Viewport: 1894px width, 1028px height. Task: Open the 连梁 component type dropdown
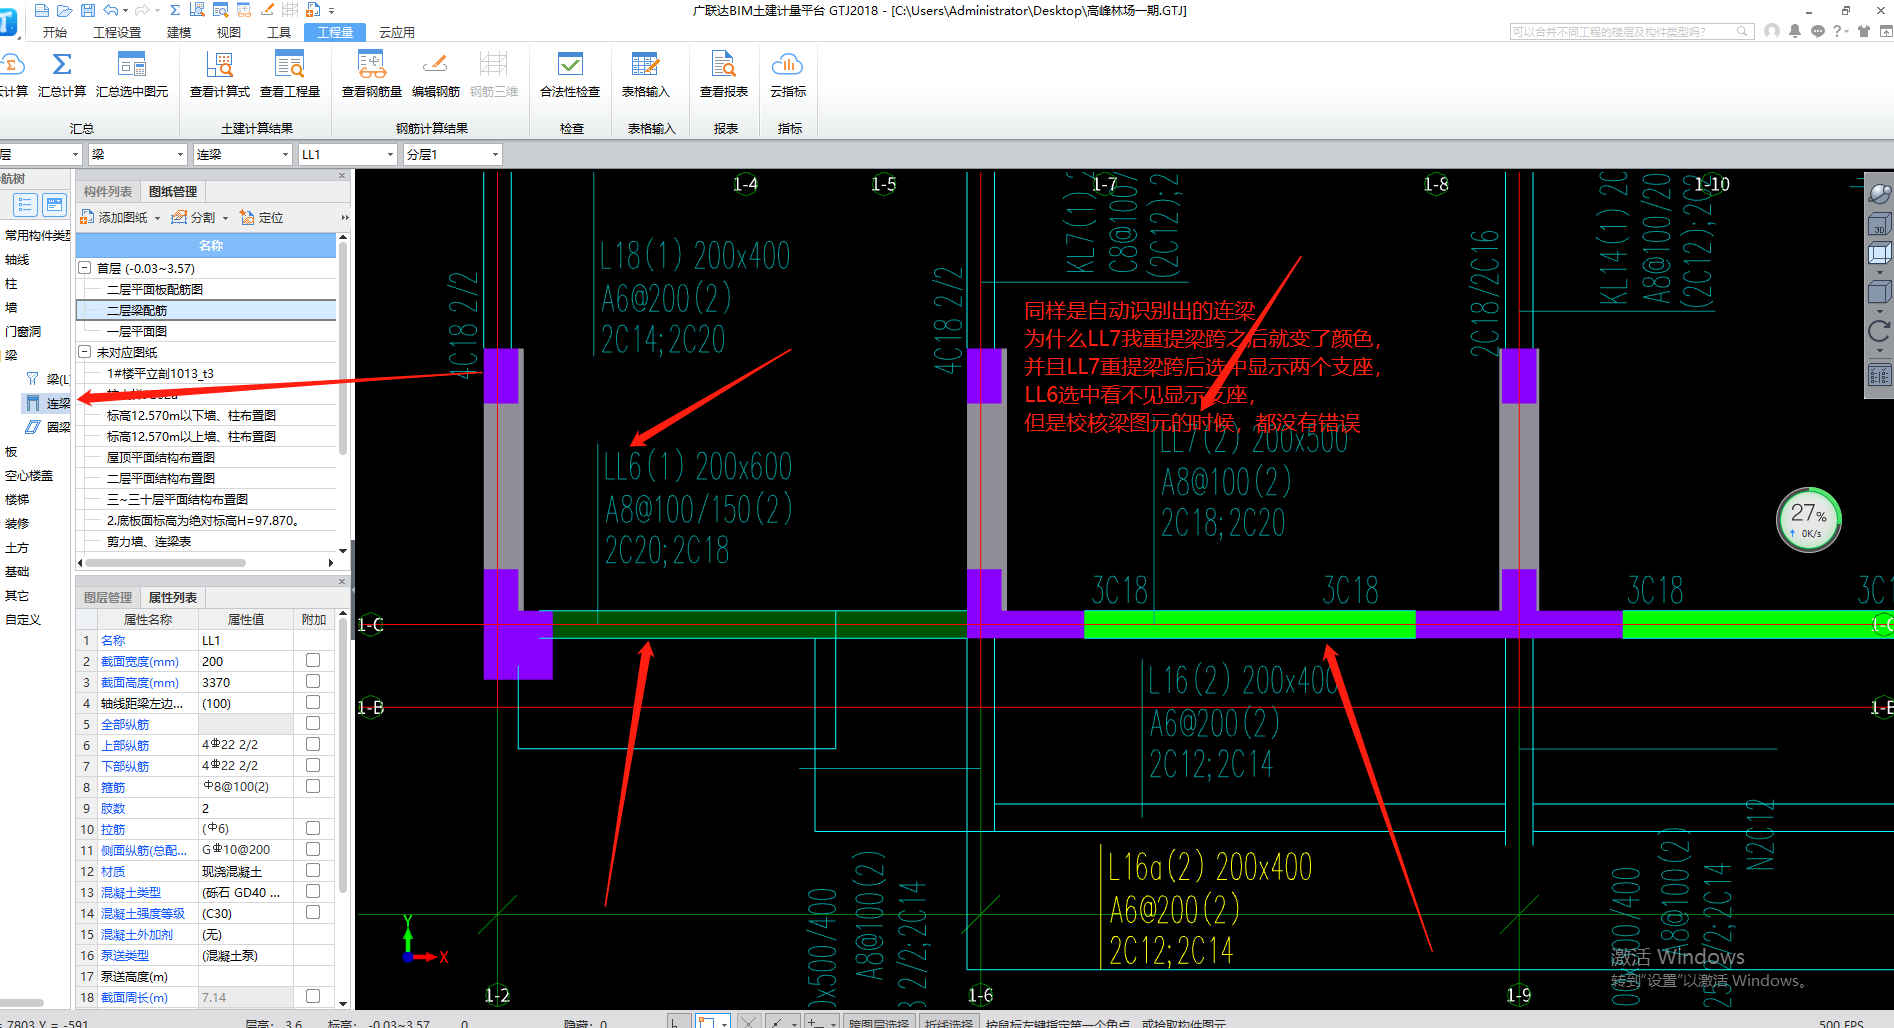pos(285,155)
